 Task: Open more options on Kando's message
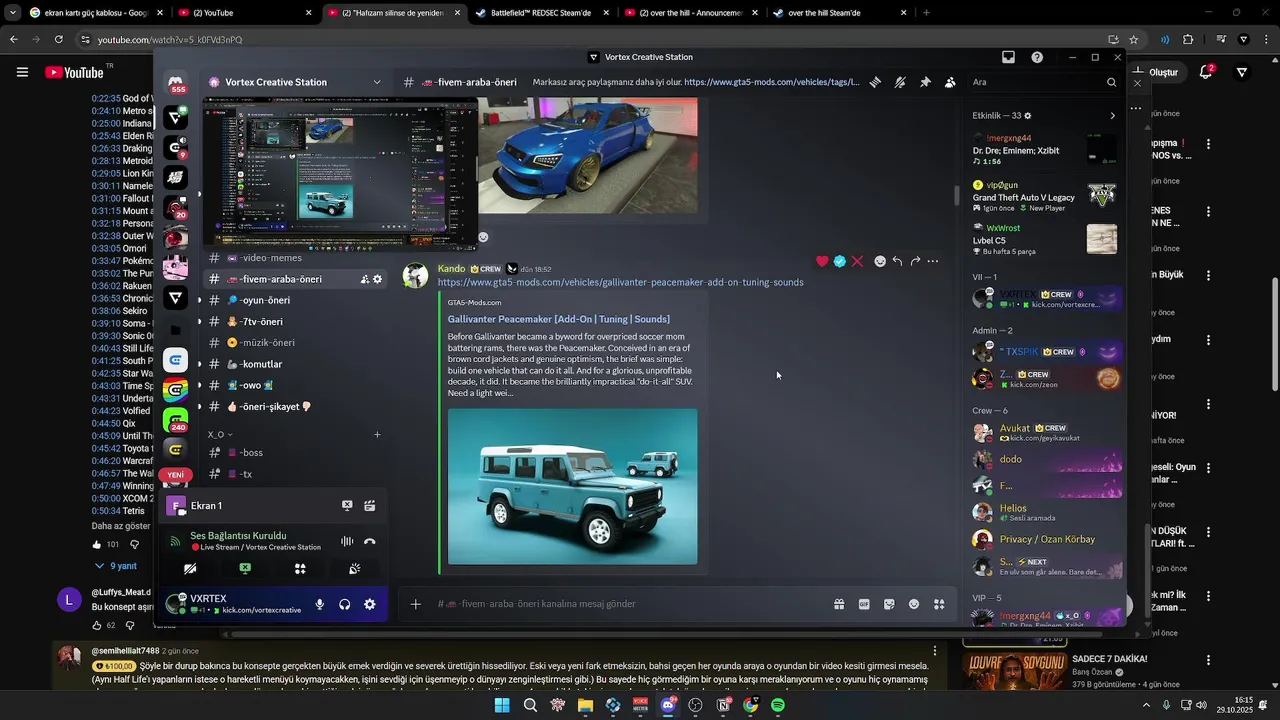pyautogui.click(x=933, y=261)
